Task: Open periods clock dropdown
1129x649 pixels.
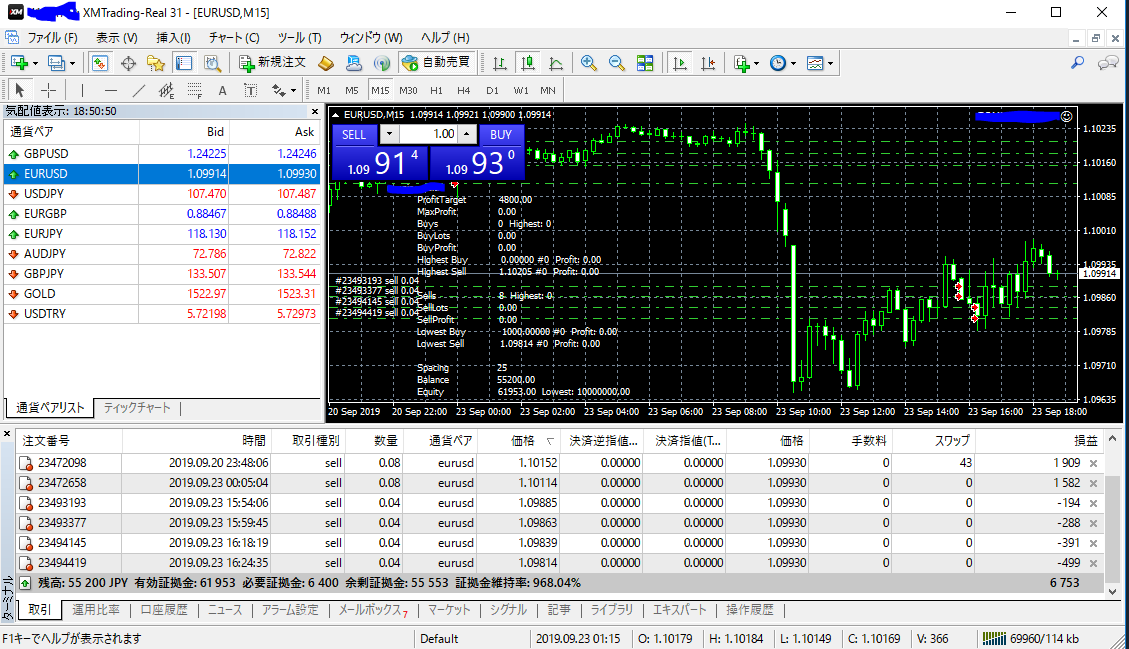Action: (x=783, y=63)
